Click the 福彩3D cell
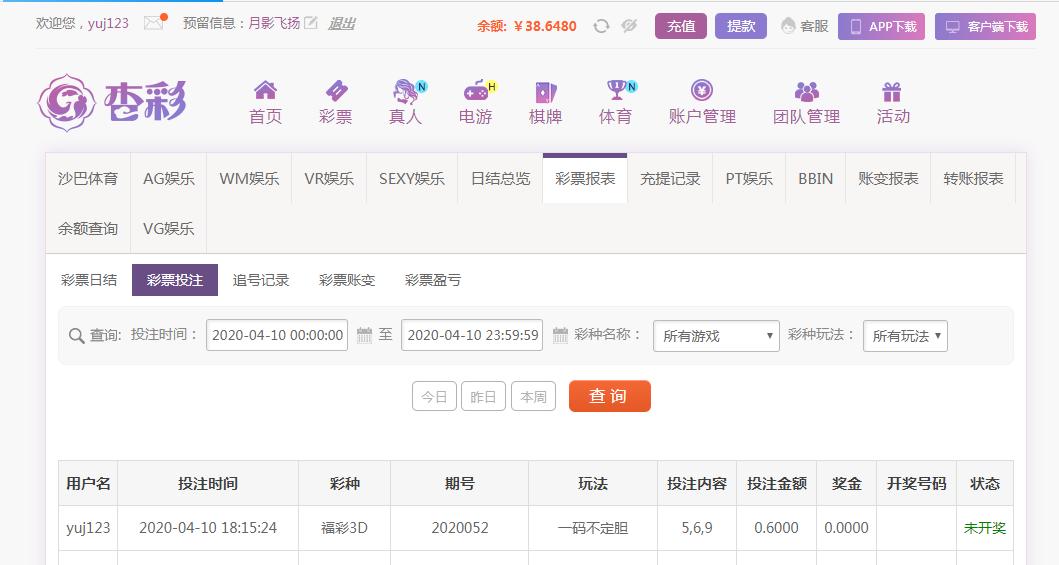1059x565 pixels. pyautogui.click(x=344, y=528)
